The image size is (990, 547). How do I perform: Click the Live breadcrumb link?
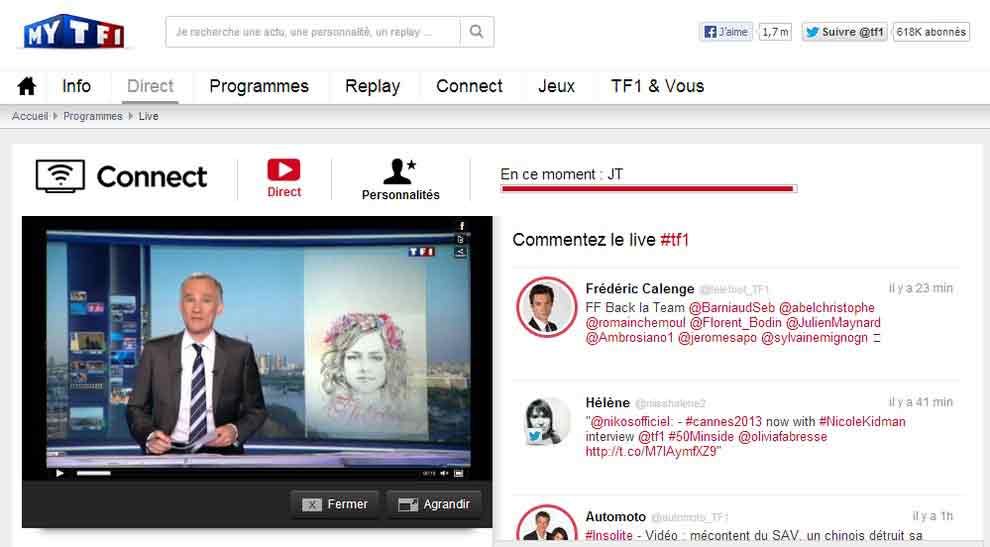(x=148, y=116)
